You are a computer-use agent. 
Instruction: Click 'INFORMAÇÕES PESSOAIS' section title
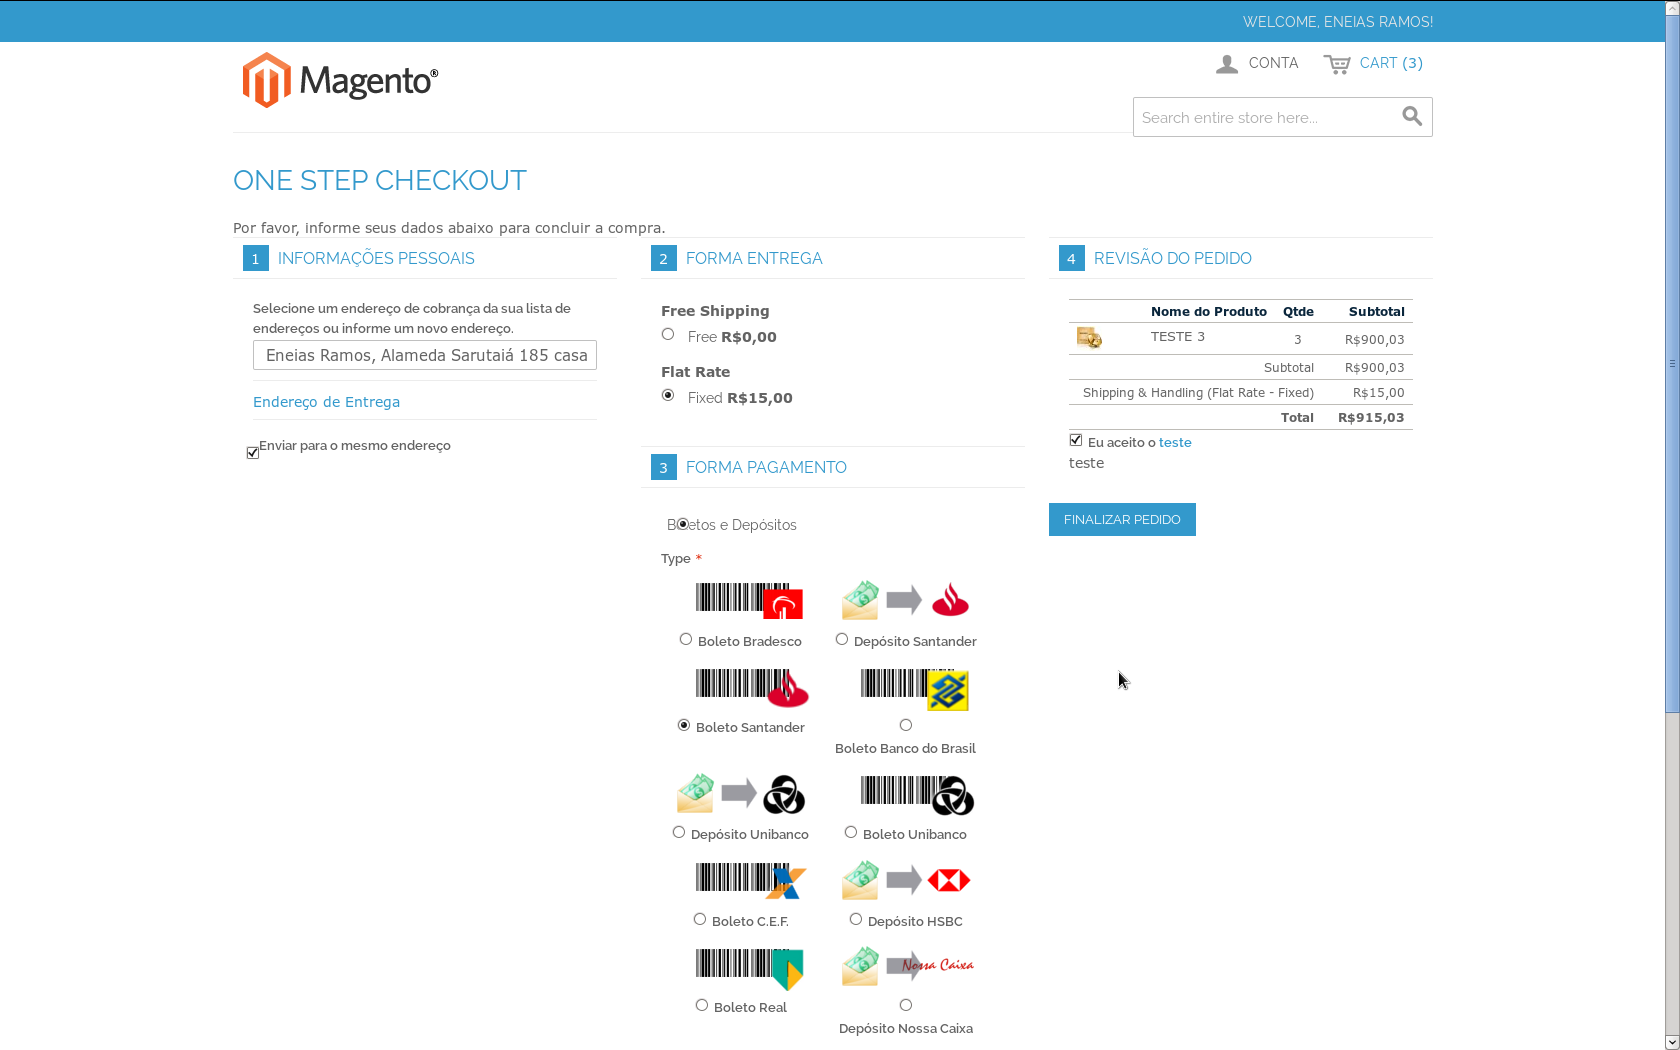tap(376, 258)
